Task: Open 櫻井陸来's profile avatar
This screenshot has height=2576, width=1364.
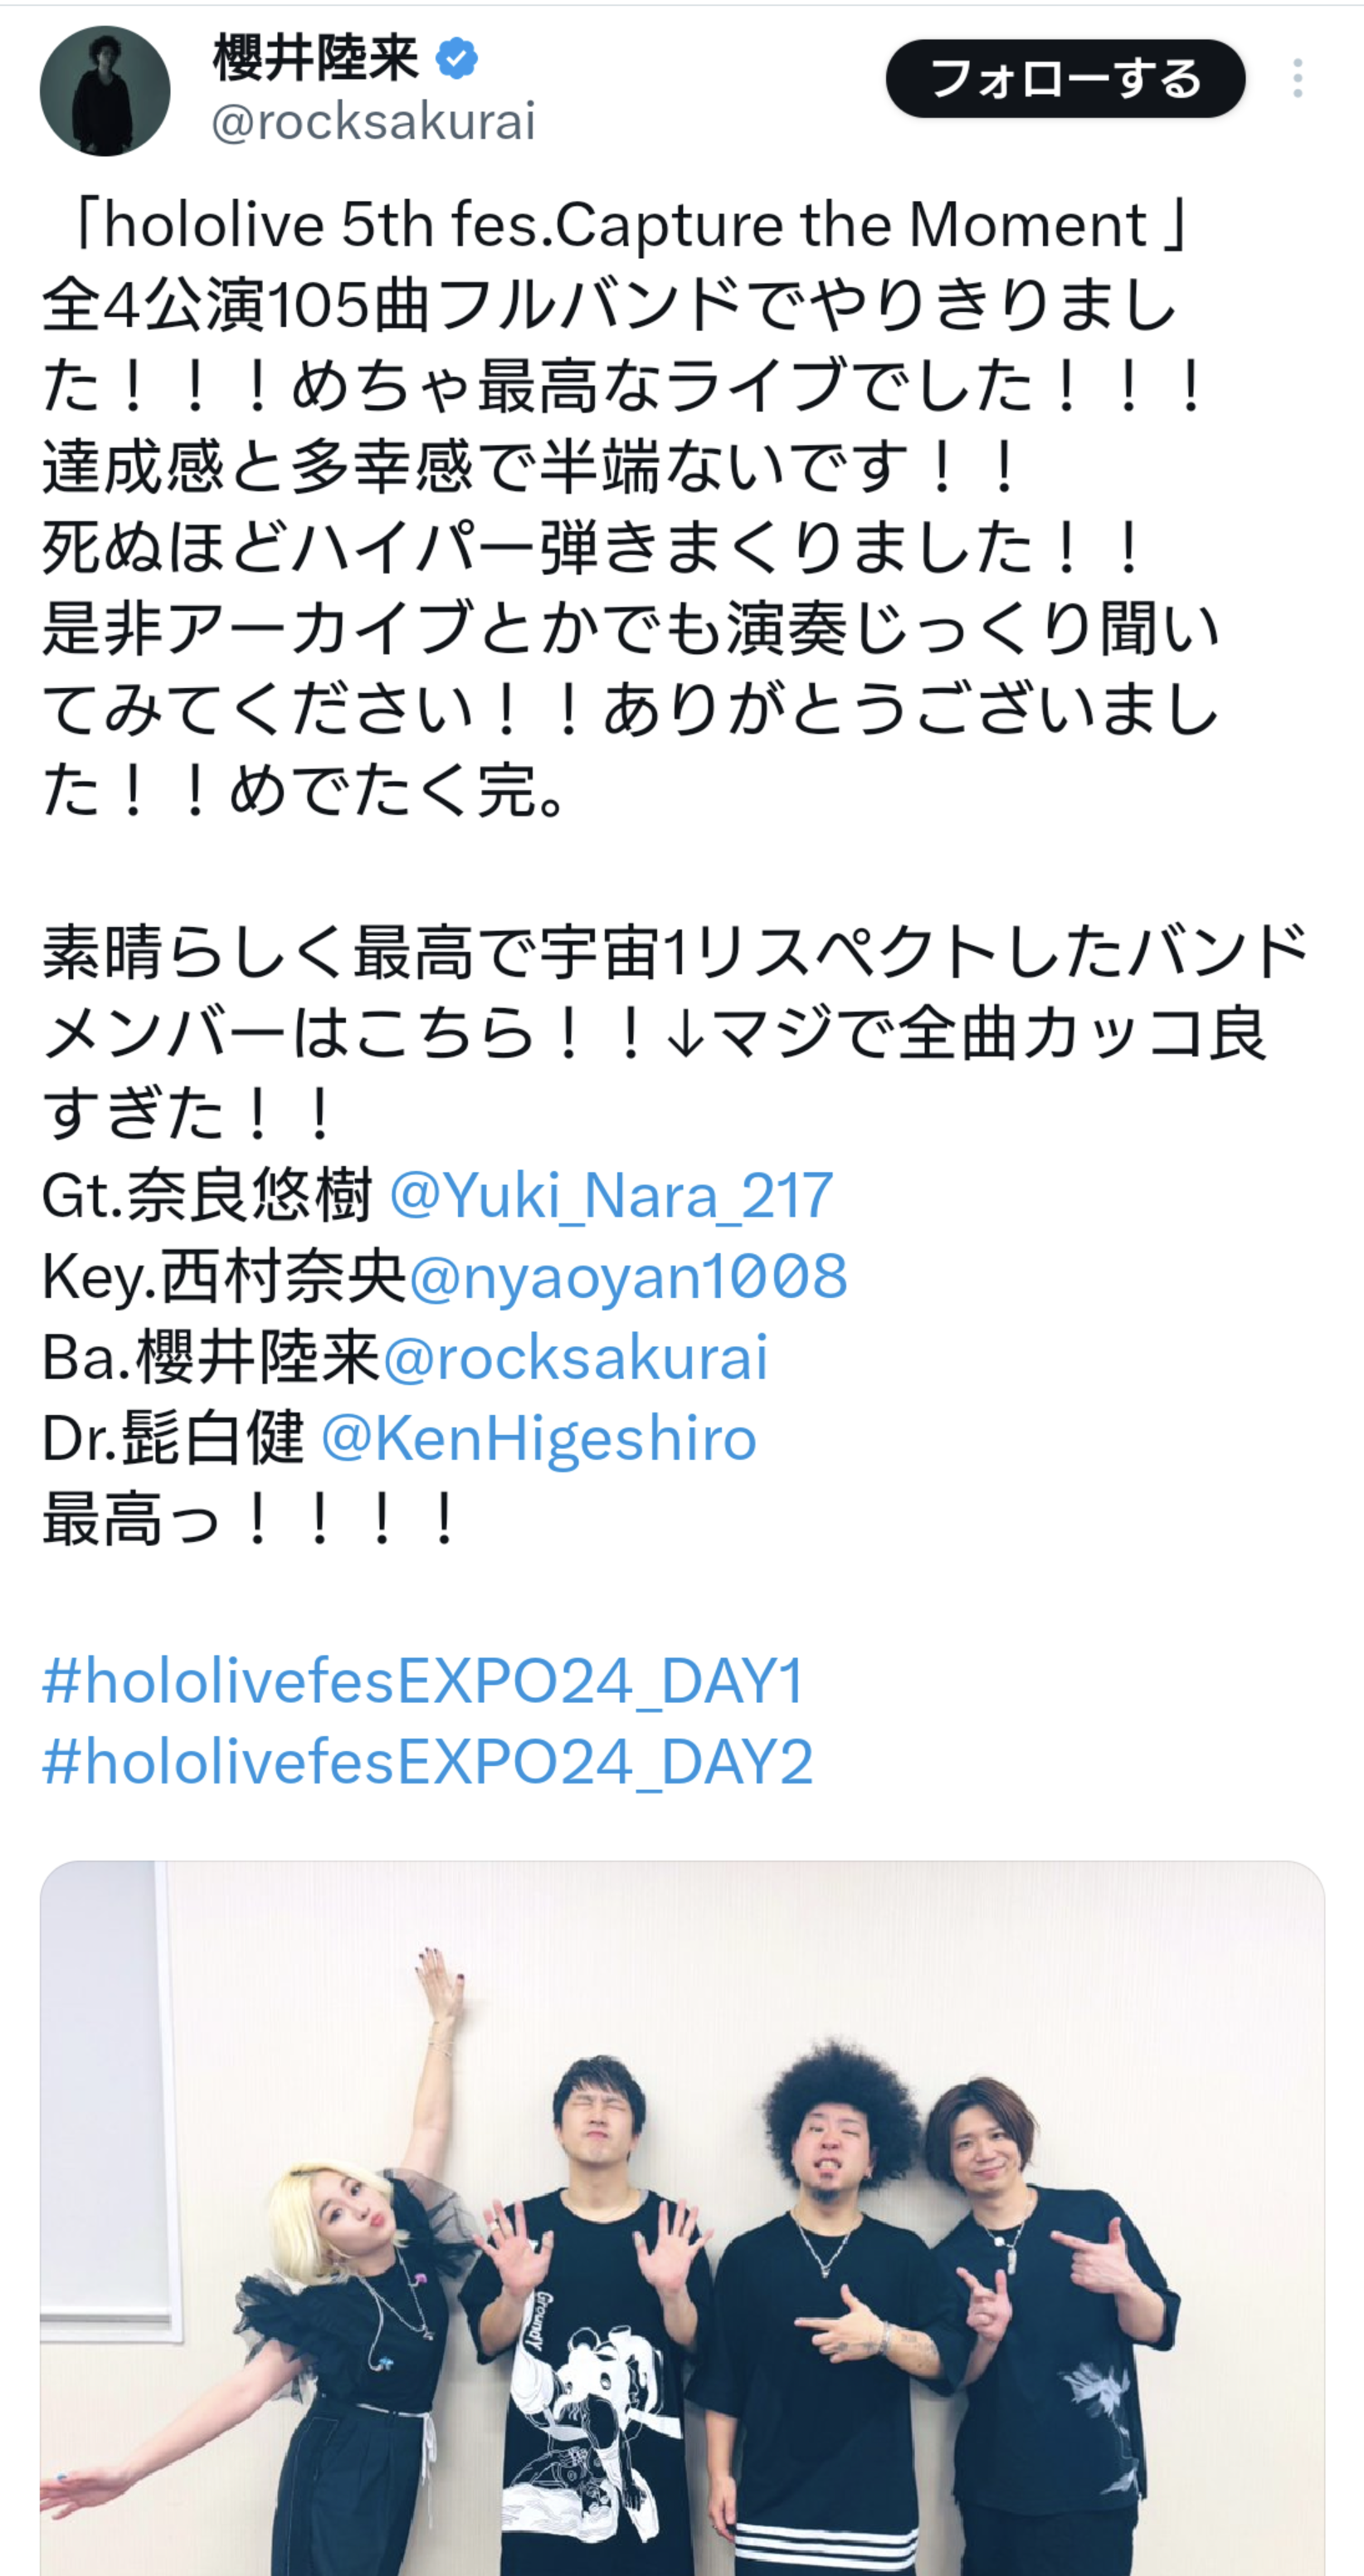Action: point(105,91)
